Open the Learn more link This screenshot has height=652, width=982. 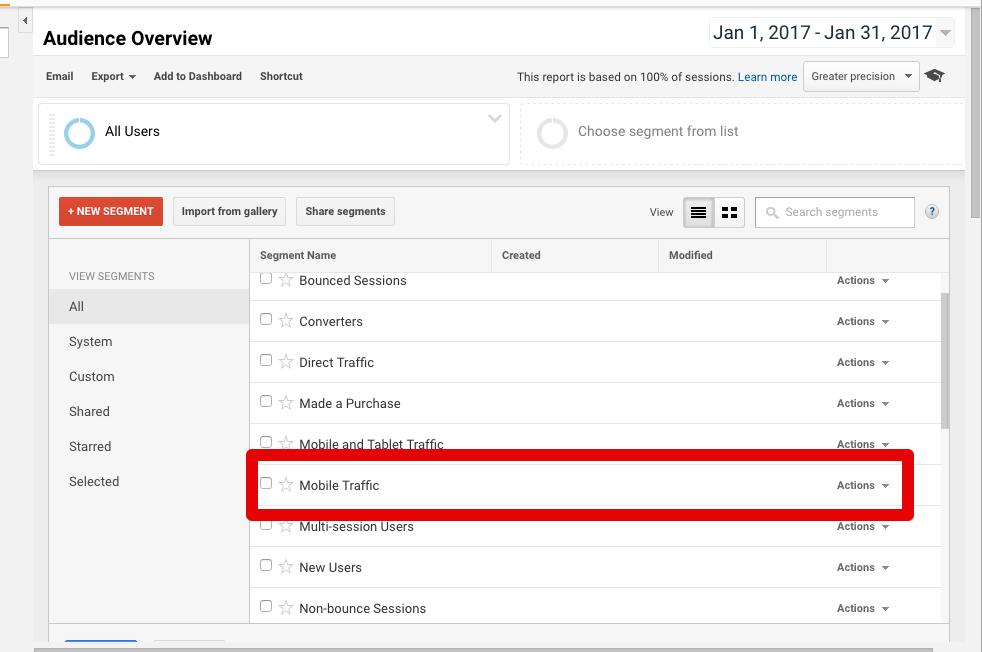[767, 77]
